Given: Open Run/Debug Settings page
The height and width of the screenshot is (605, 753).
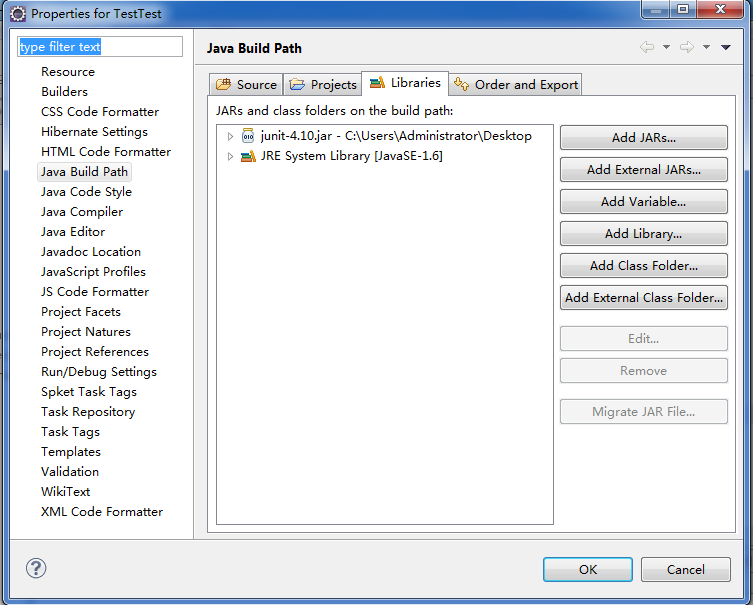Looking at the screenshot, I should tap(99, 372).
